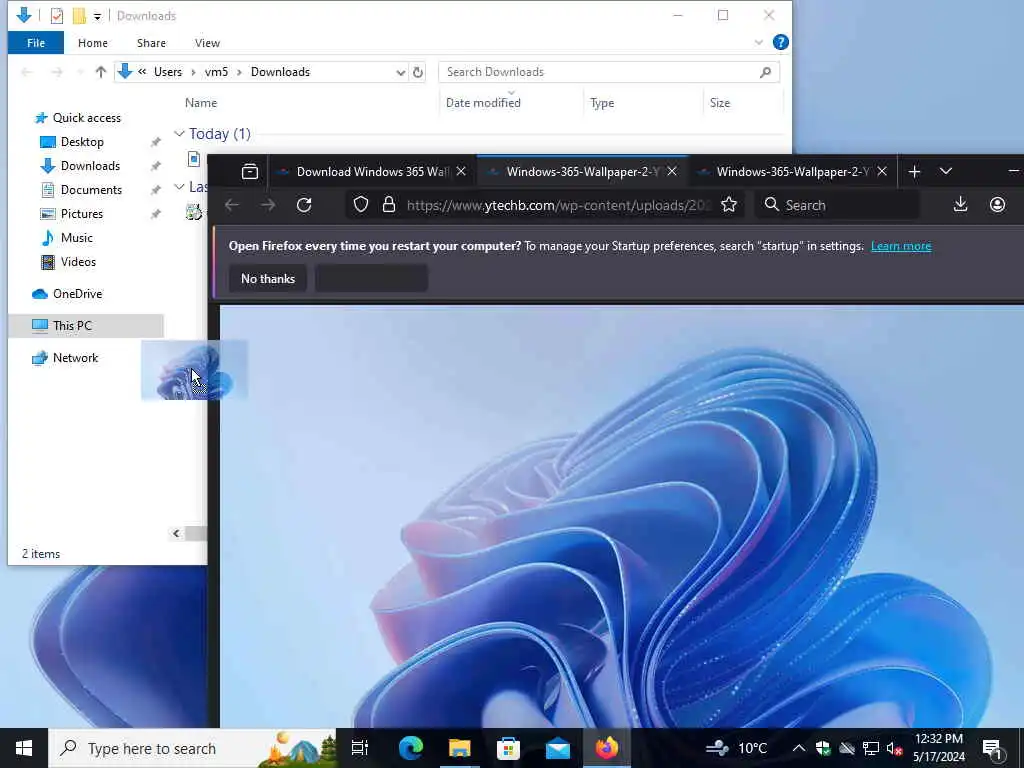Click the Firefox Search box
Screen dimensions: 1024x768
click(x=837, y=205)
